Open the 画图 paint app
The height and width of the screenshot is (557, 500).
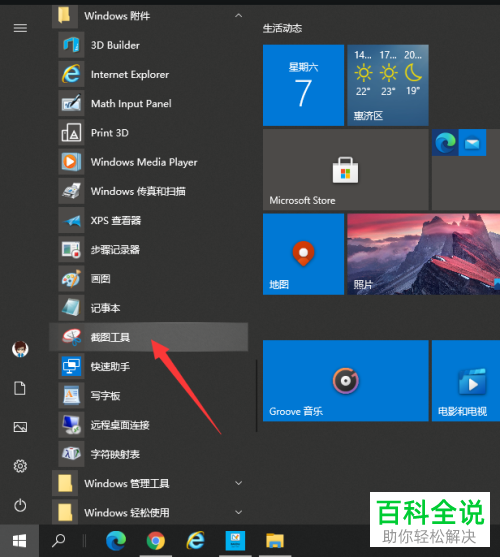(148, 279)
